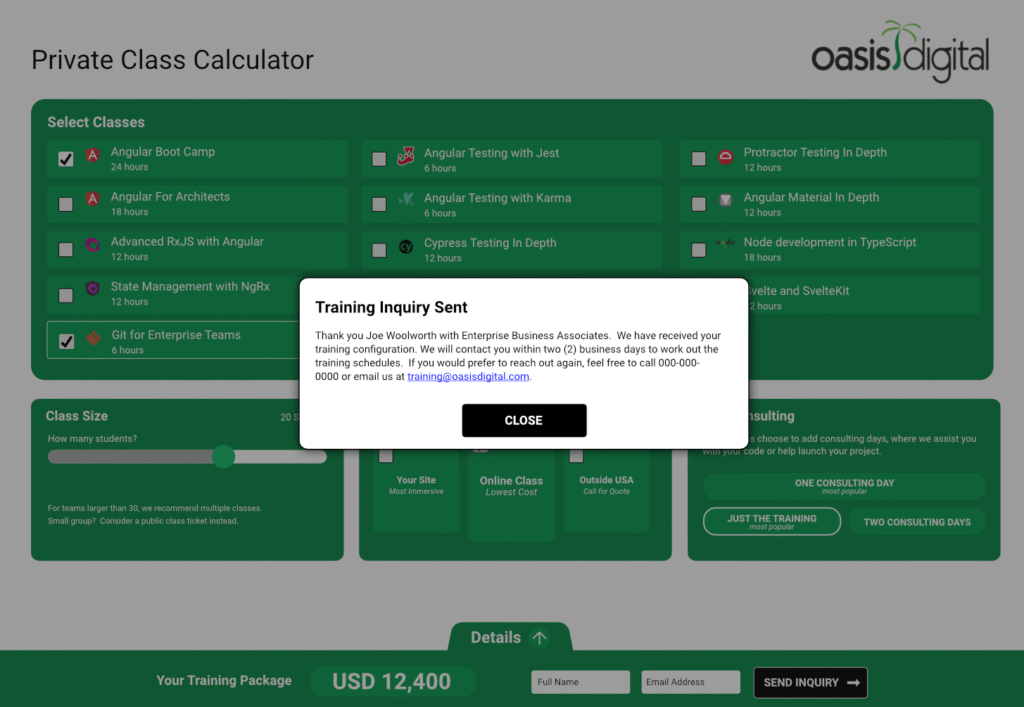Click the class size slider handle
Viewport: 1024px width, 707px height.
pos(224,457)
